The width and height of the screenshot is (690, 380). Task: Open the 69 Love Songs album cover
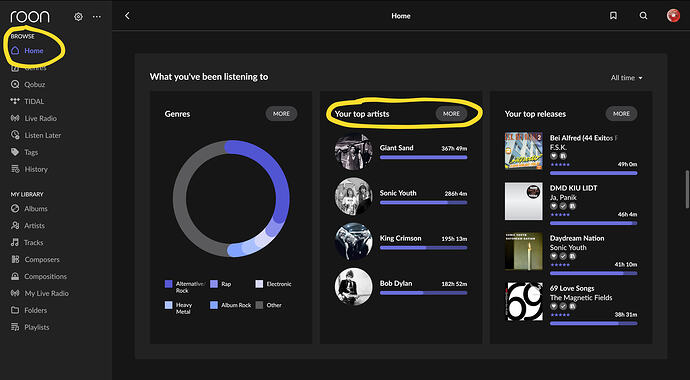[x=524, y=302]
